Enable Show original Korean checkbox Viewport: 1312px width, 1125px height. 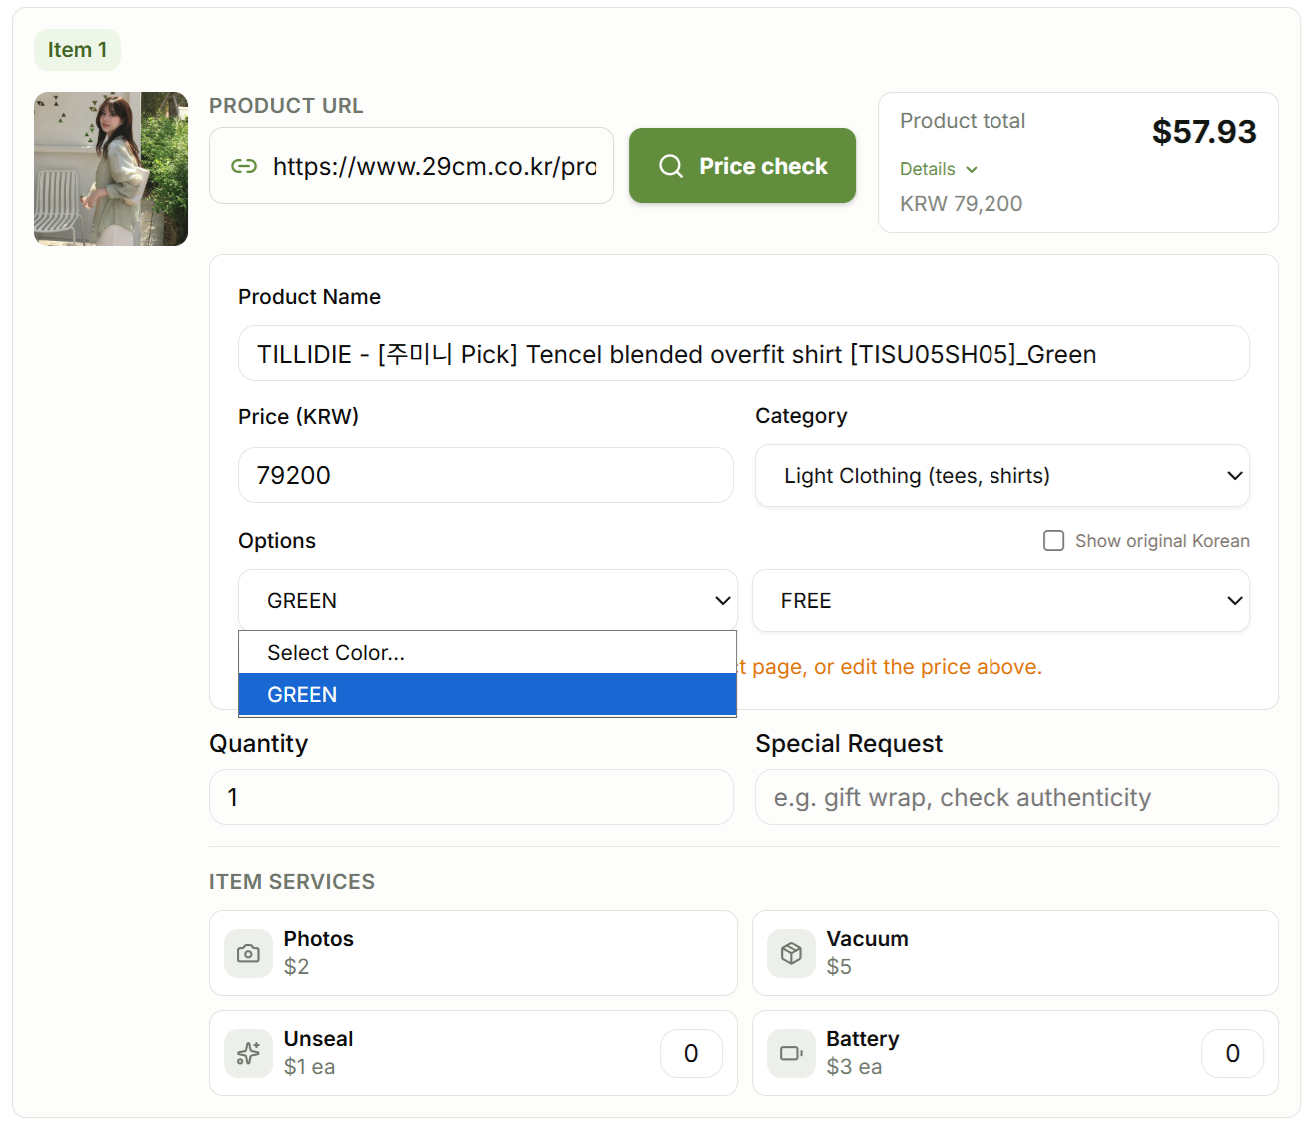[1053, 541]
